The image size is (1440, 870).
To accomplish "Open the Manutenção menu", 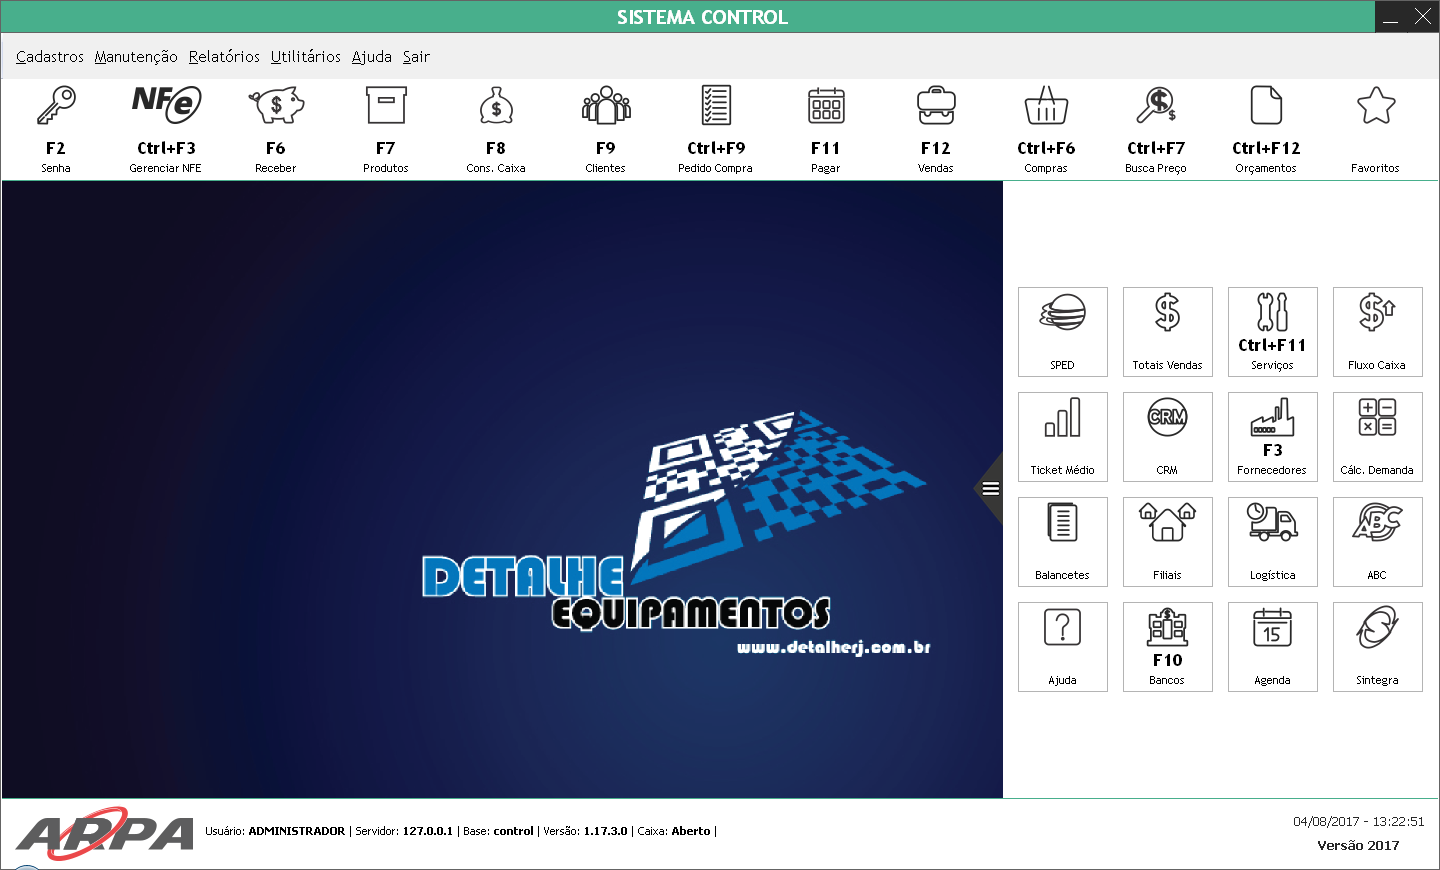I will (x=136, y=57).
